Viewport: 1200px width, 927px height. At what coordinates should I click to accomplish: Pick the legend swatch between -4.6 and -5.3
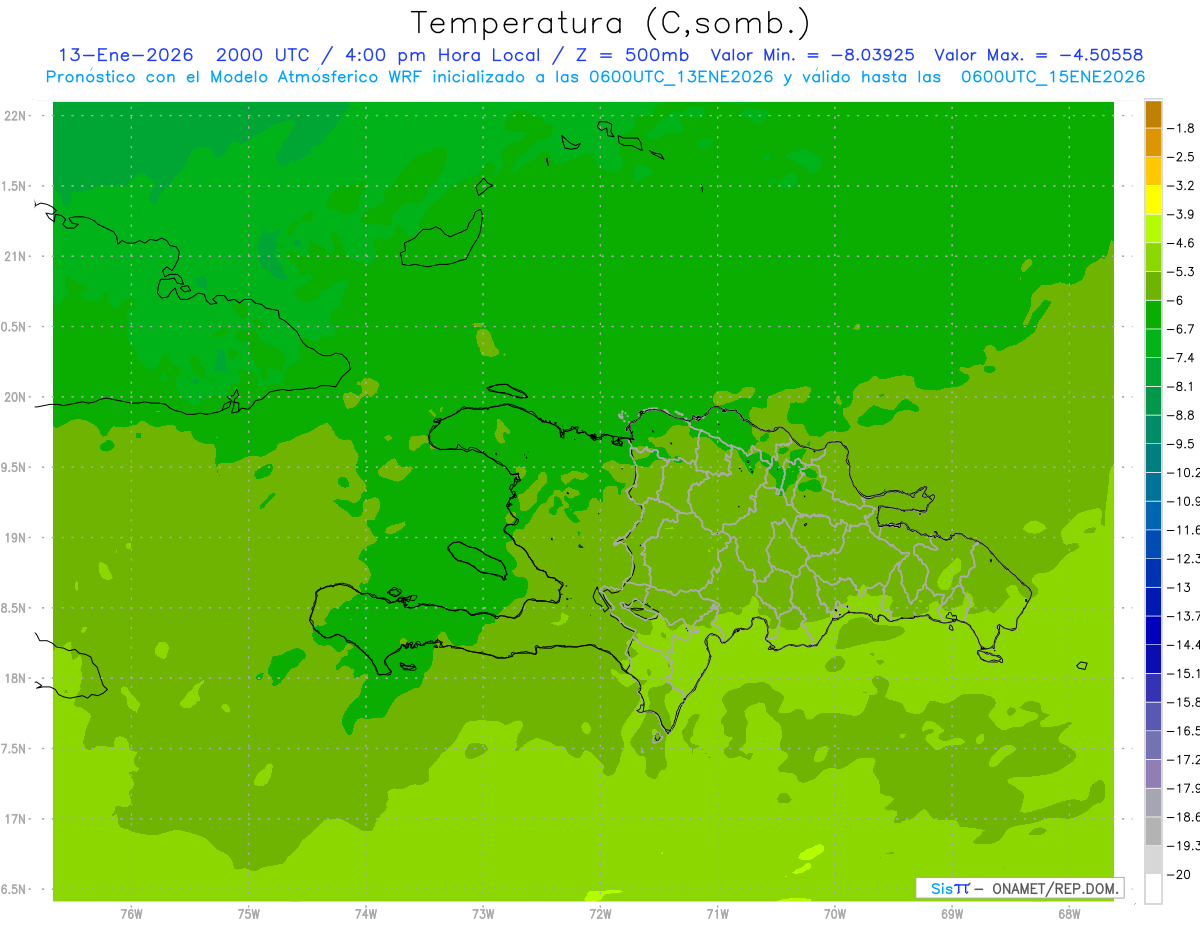[1153, 257]
